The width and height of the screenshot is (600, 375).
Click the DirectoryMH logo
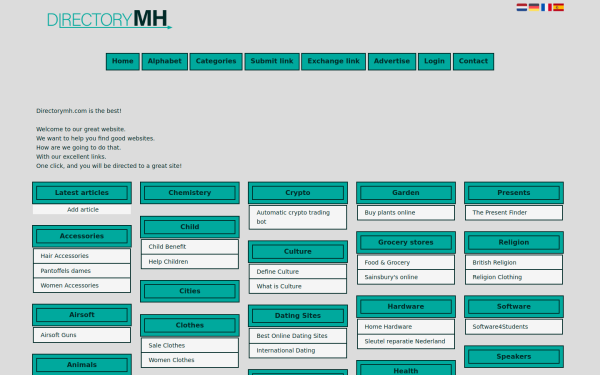109,19
